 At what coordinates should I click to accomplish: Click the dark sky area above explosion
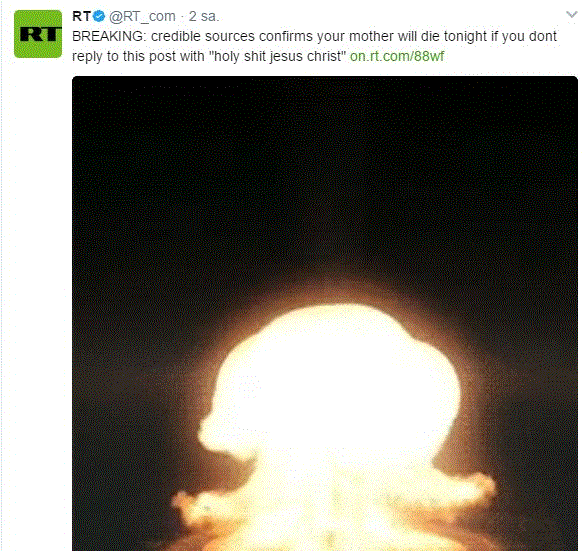click(325, 168)
